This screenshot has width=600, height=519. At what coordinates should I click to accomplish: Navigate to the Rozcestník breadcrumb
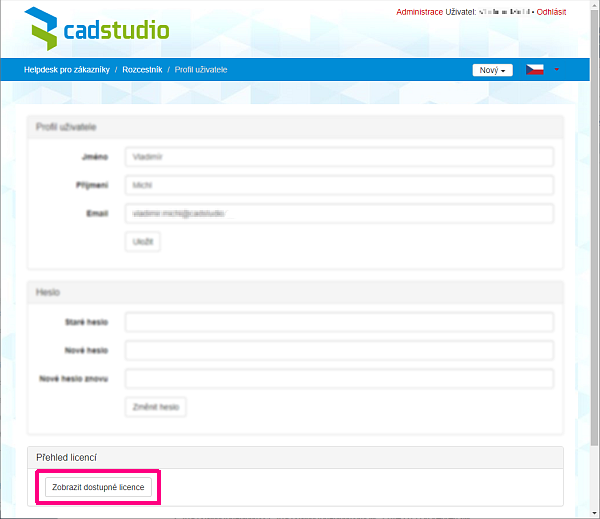pyautogui.click(x=142, y=70)
